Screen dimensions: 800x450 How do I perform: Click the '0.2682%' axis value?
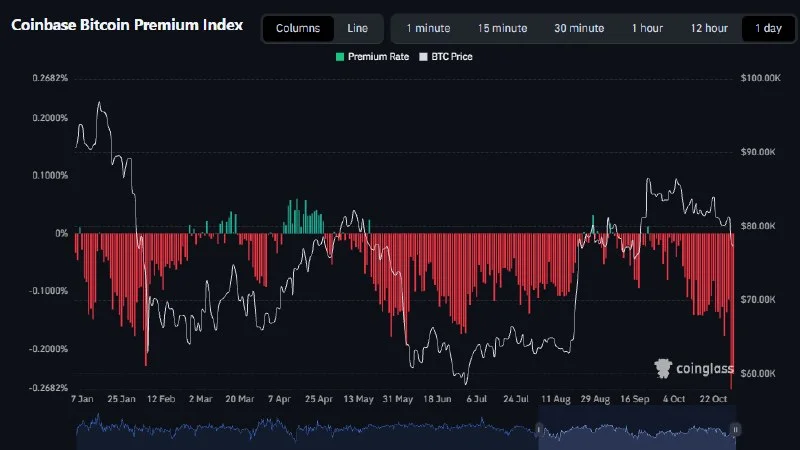50,78
